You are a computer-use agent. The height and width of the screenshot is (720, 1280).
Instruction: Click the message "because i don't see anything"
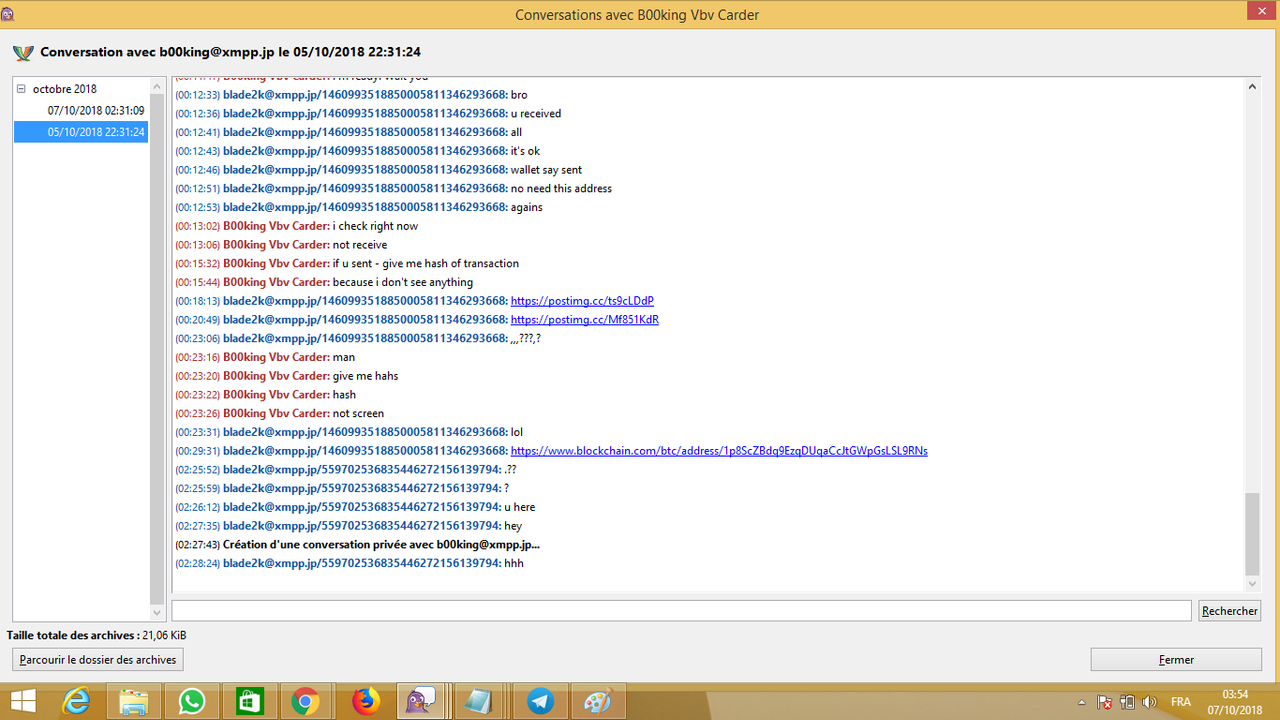(403, 283)
